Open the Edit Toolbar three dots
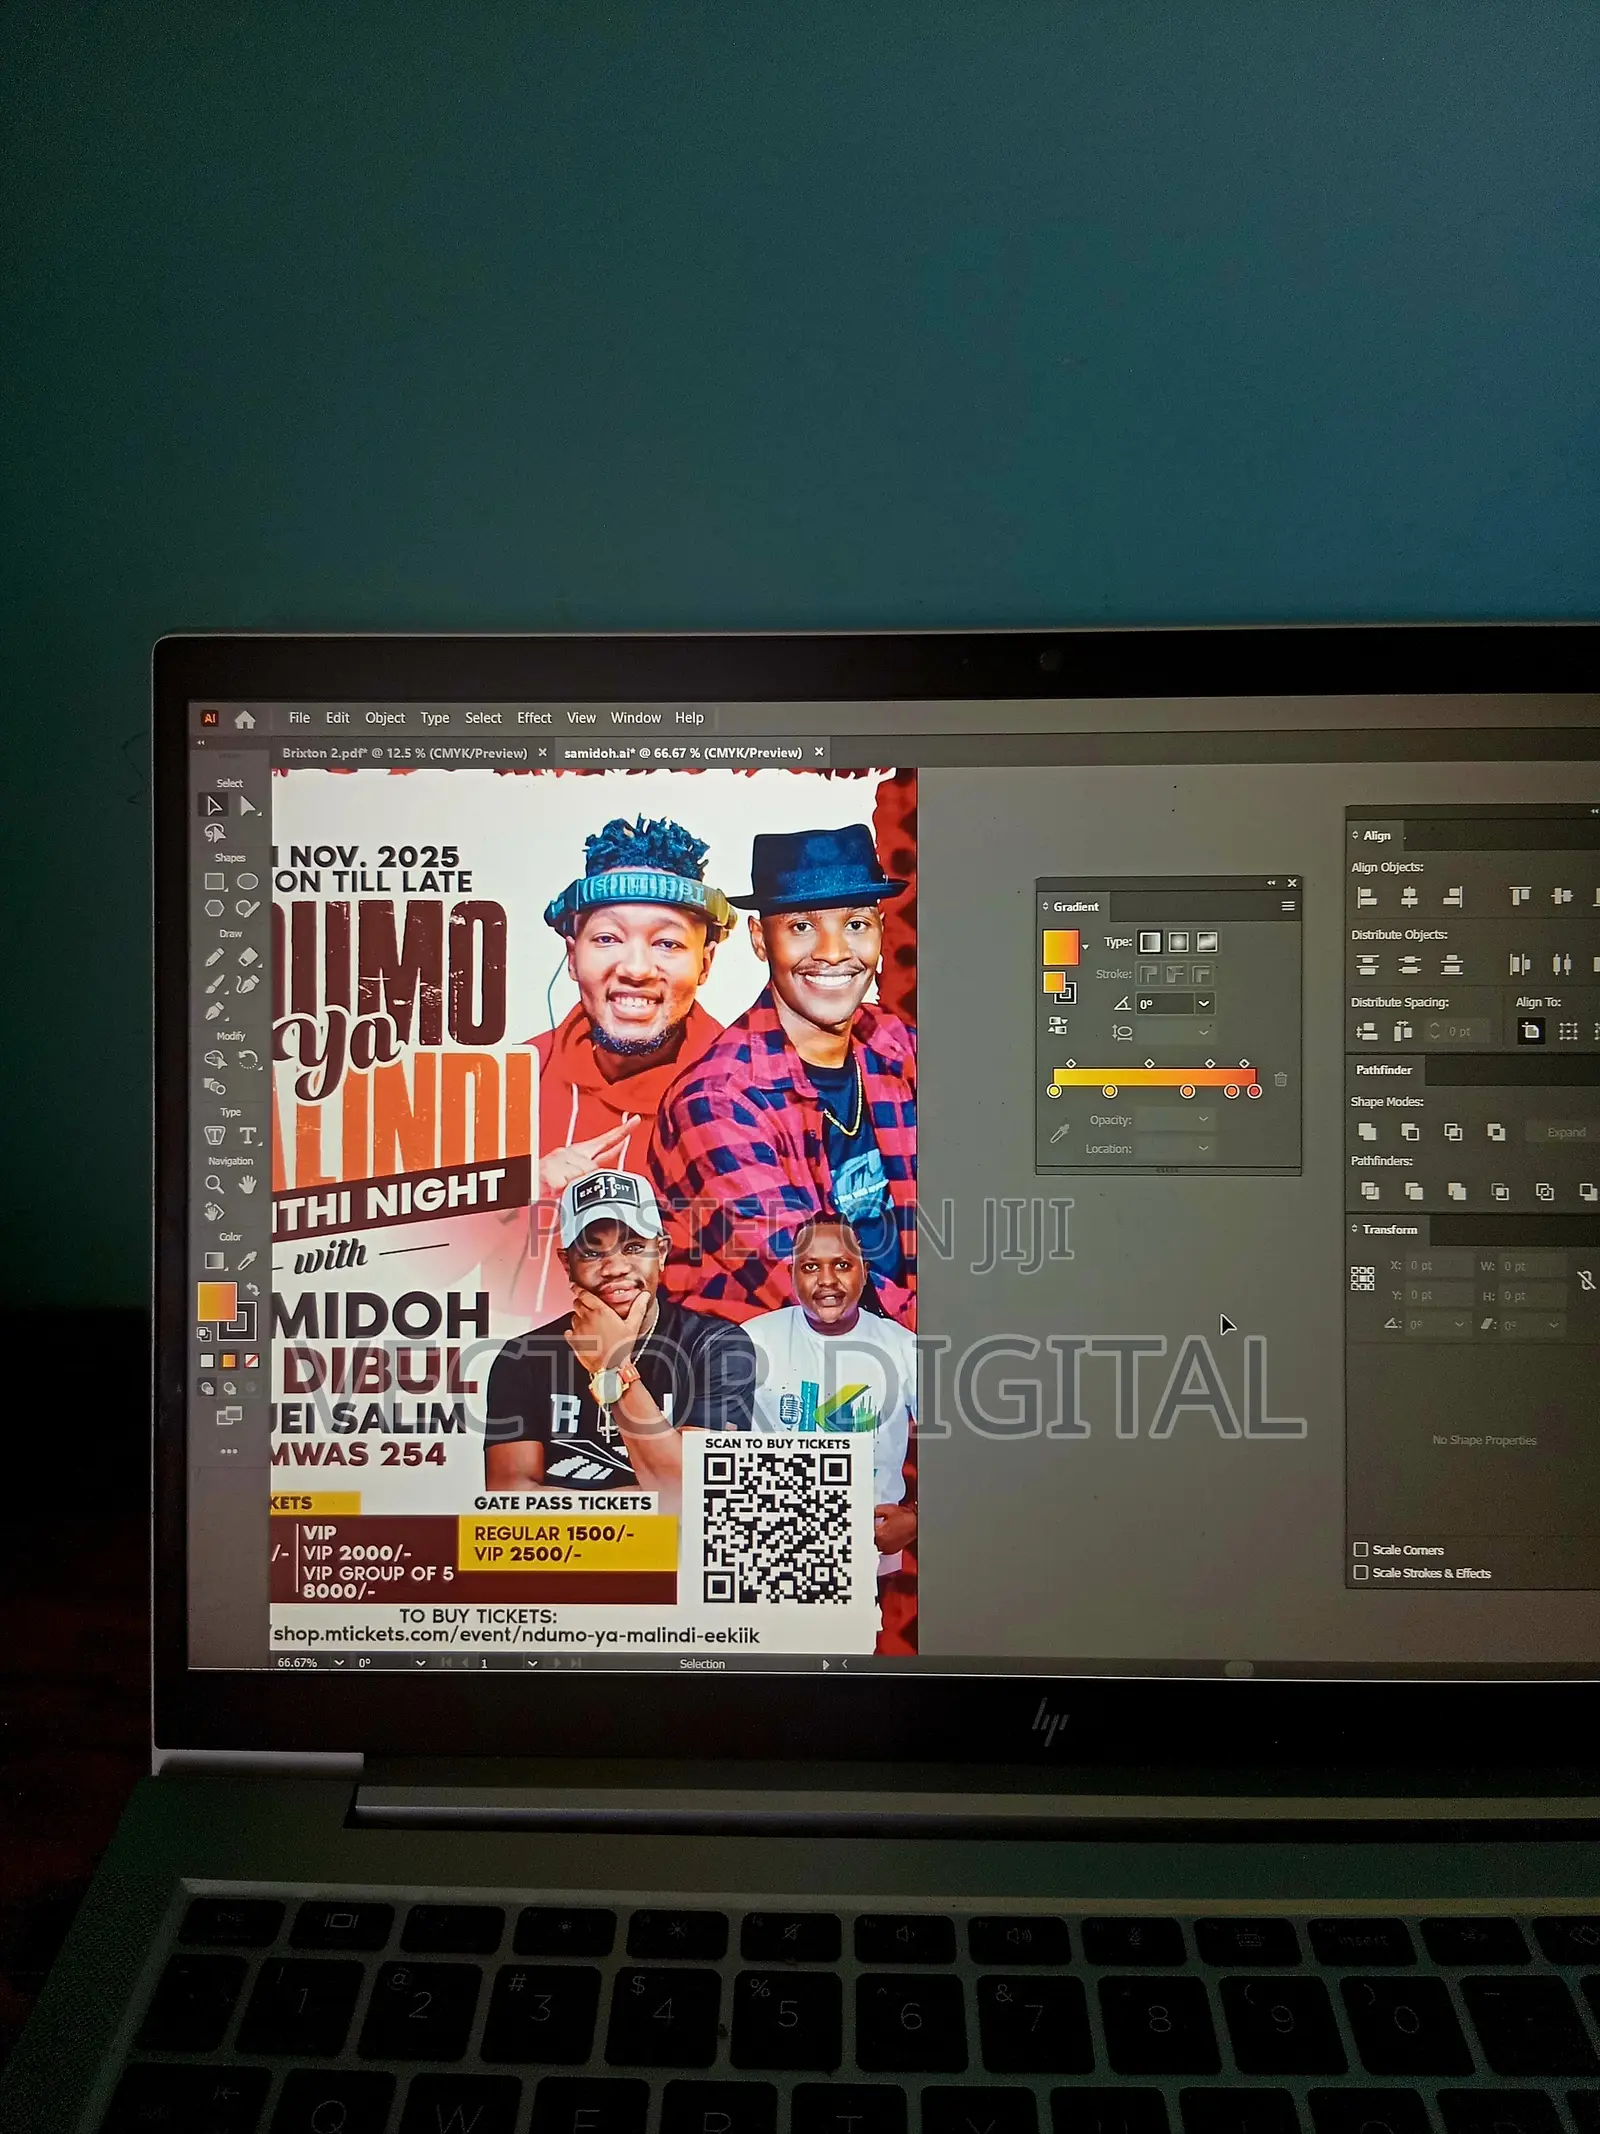 click(x=229, y=1451)
